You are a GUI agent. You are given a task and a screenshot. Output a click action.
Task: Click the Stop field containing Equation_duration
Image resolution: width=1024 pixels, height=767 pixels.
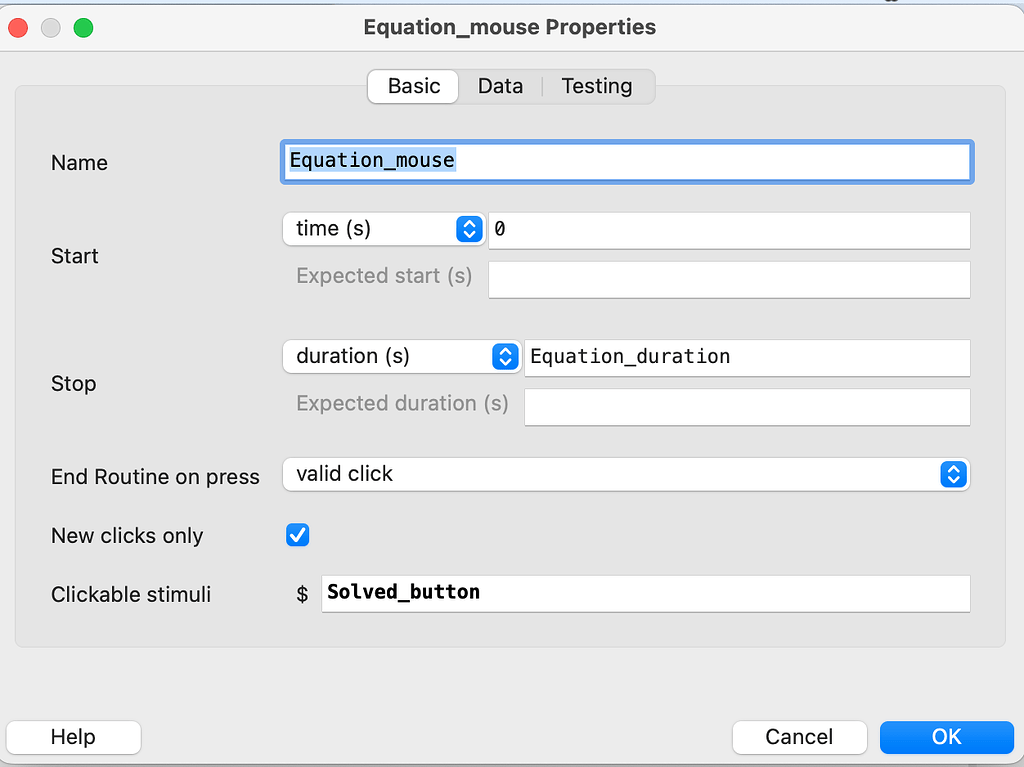coord(747,358)
